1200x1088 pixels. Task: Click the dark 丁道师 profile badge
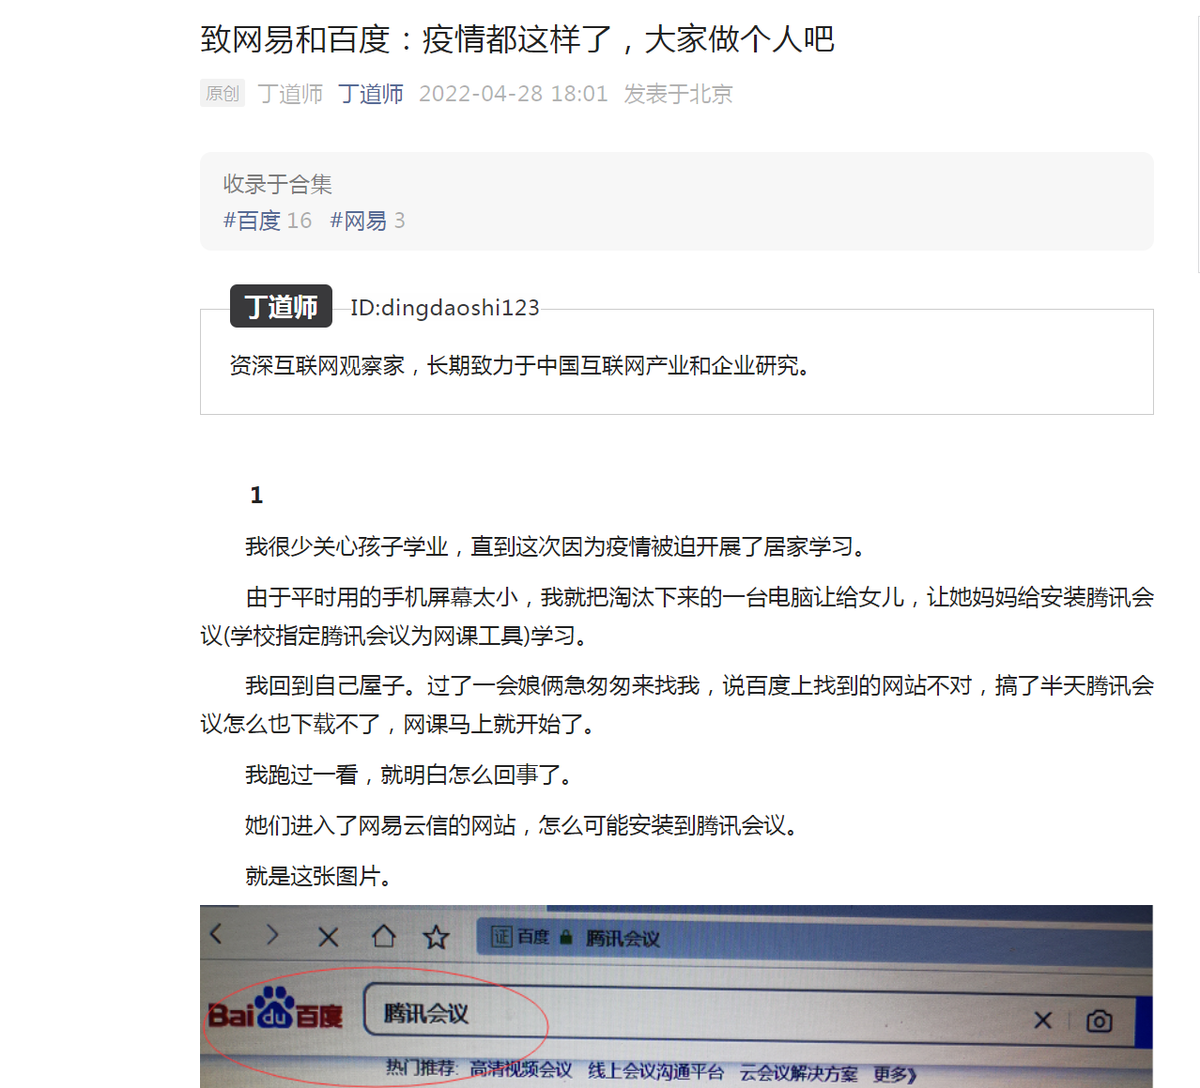click(281, 306)
